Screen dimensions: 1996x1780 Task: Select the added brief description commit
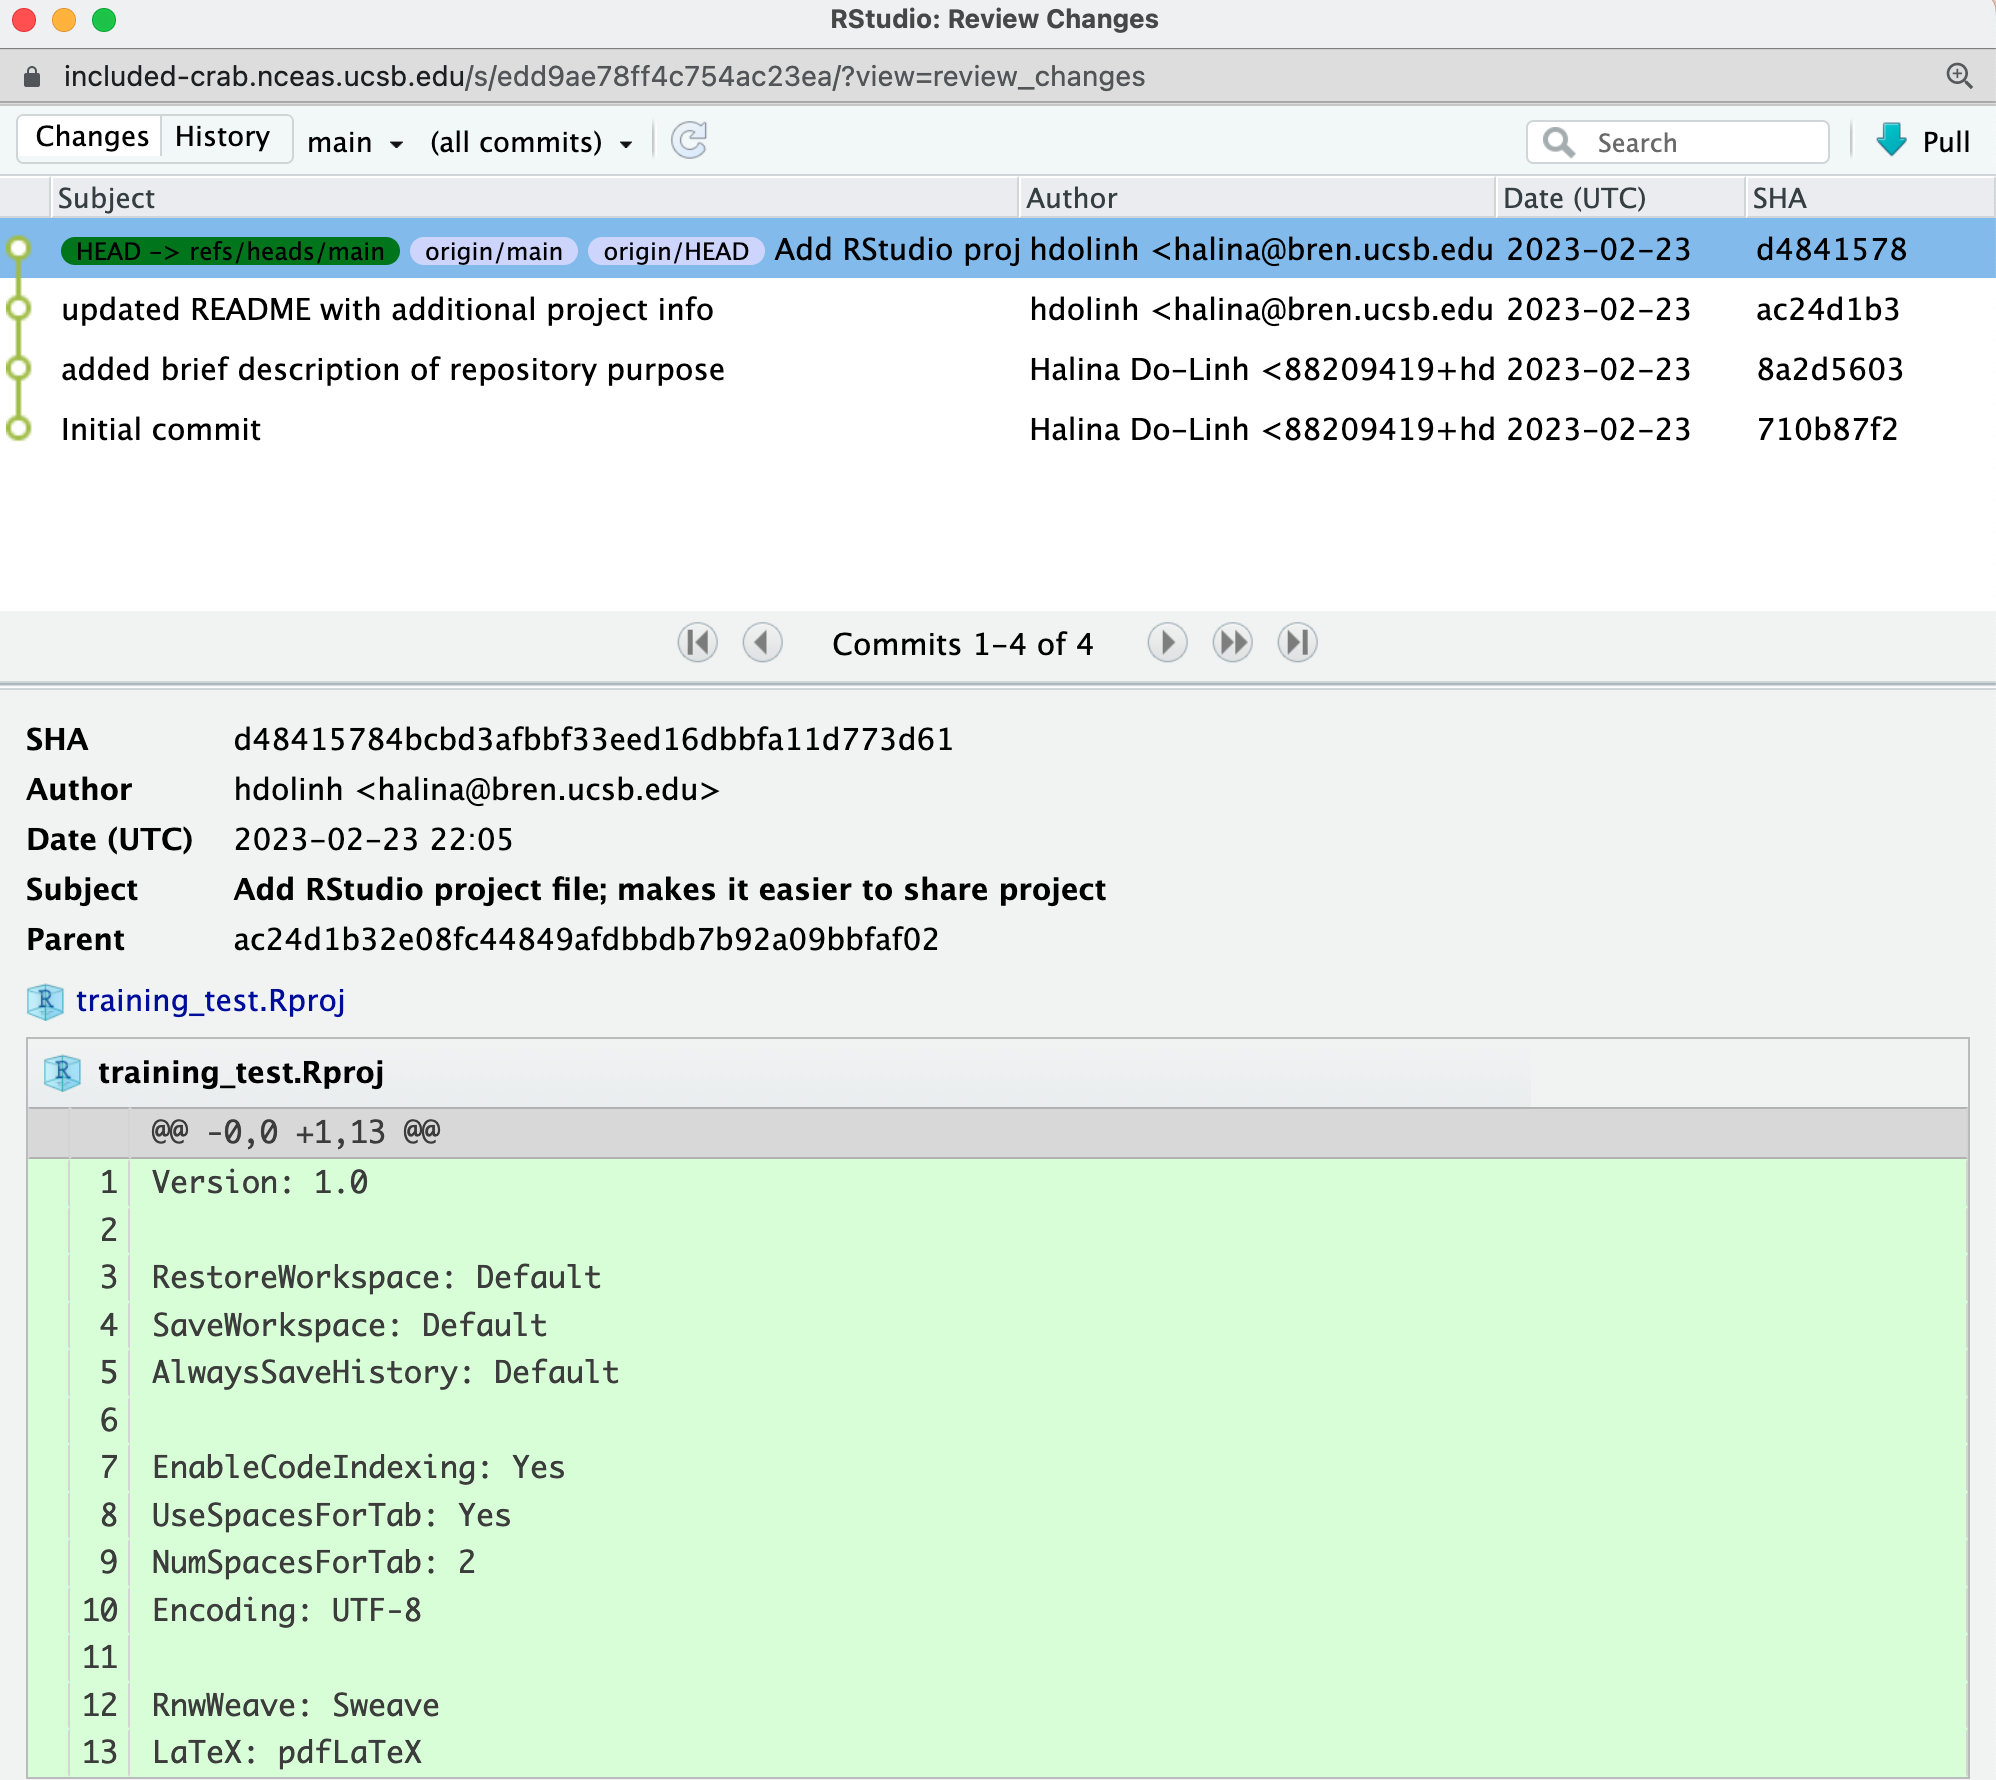pyautogui.click(x=392, y=370)
